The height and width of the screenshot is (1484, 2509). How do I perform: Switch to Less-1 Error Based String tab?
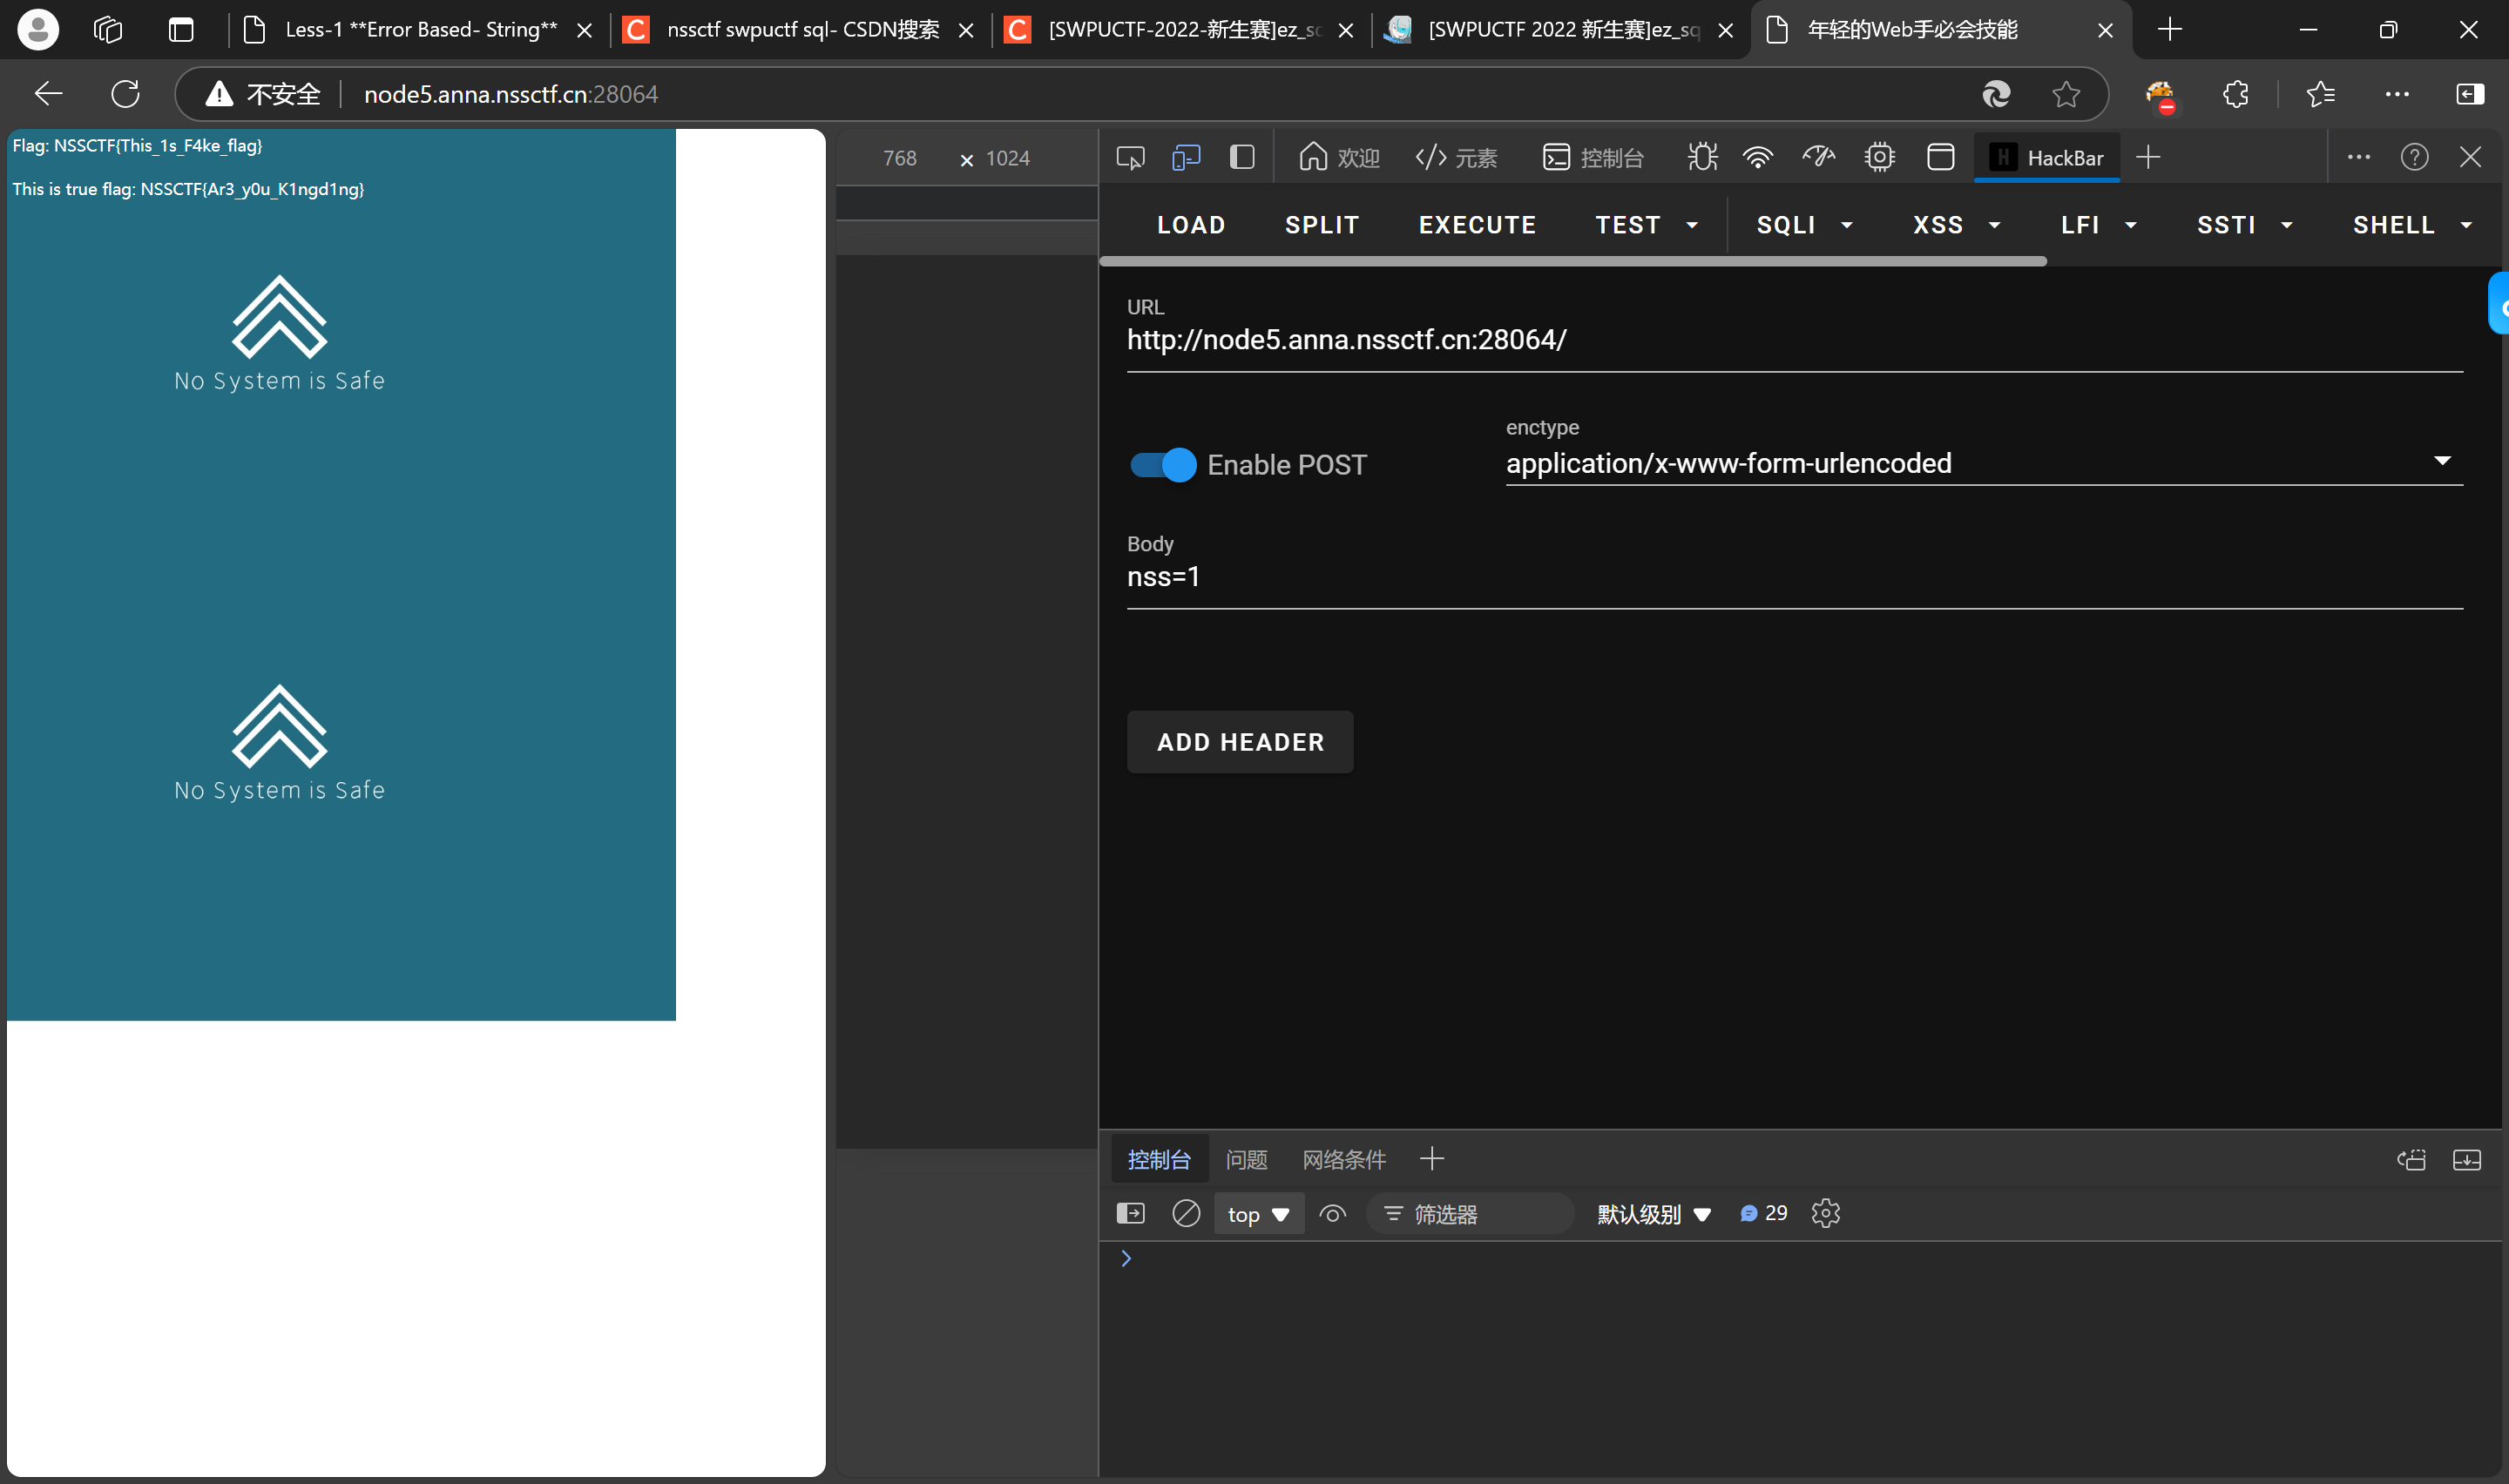(419, 29)
